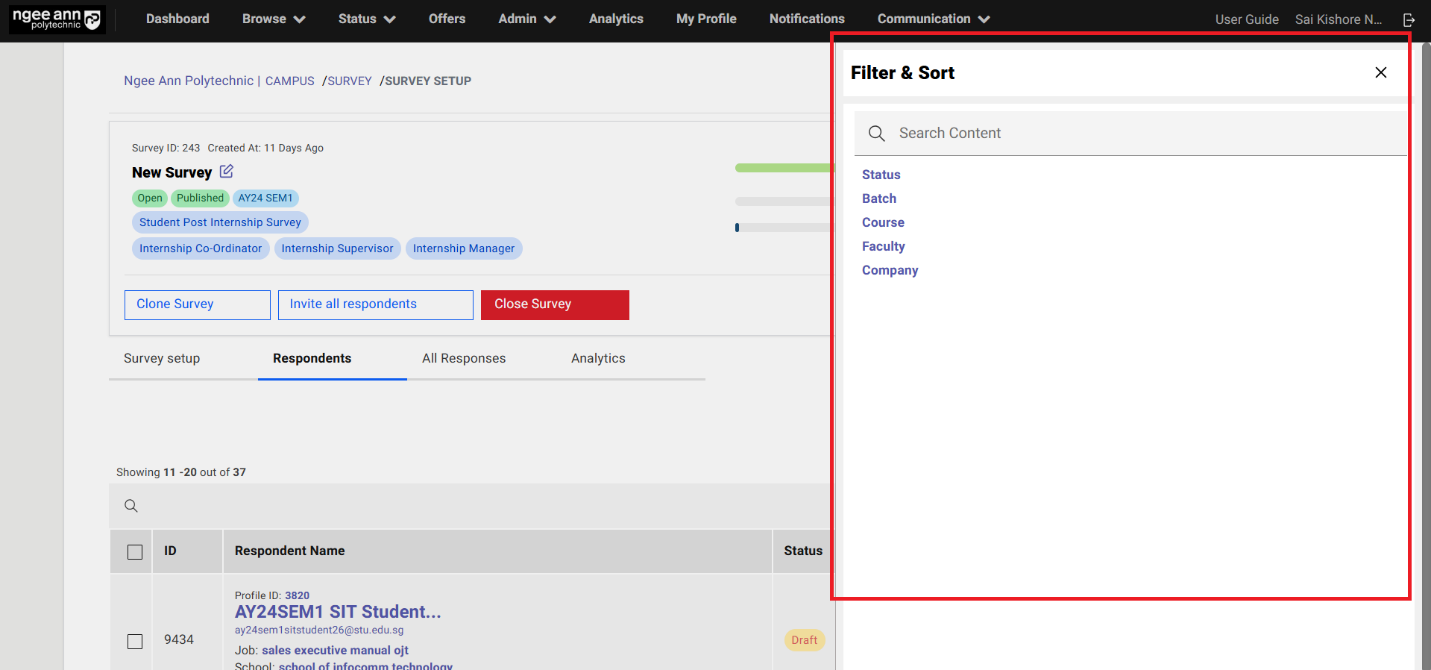Open the Communication dropdown menu
The height and width of the screenshot is (670, 1431).
click(933, 19)
